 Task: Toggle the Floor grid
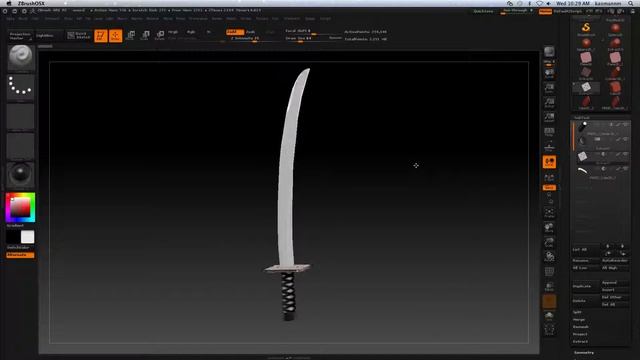coord(549,147)
